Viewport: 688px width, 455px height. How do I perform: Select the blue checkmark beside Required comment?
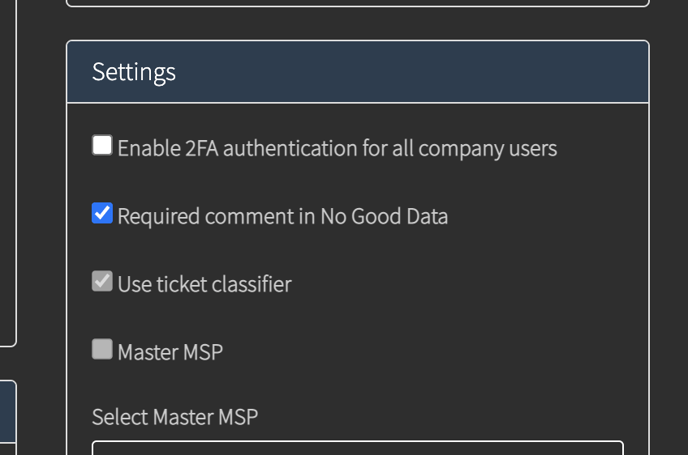coord(102,213)
